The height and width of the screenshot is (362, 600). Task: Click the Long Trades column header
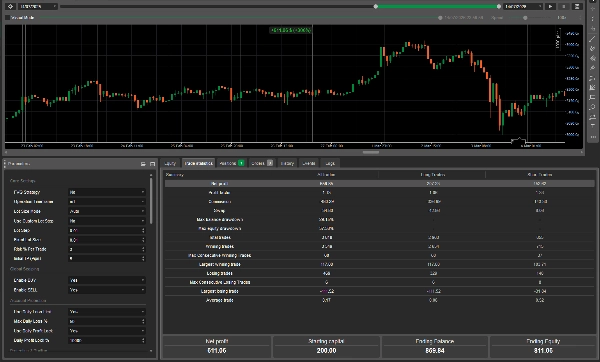(x=432, y=174)
